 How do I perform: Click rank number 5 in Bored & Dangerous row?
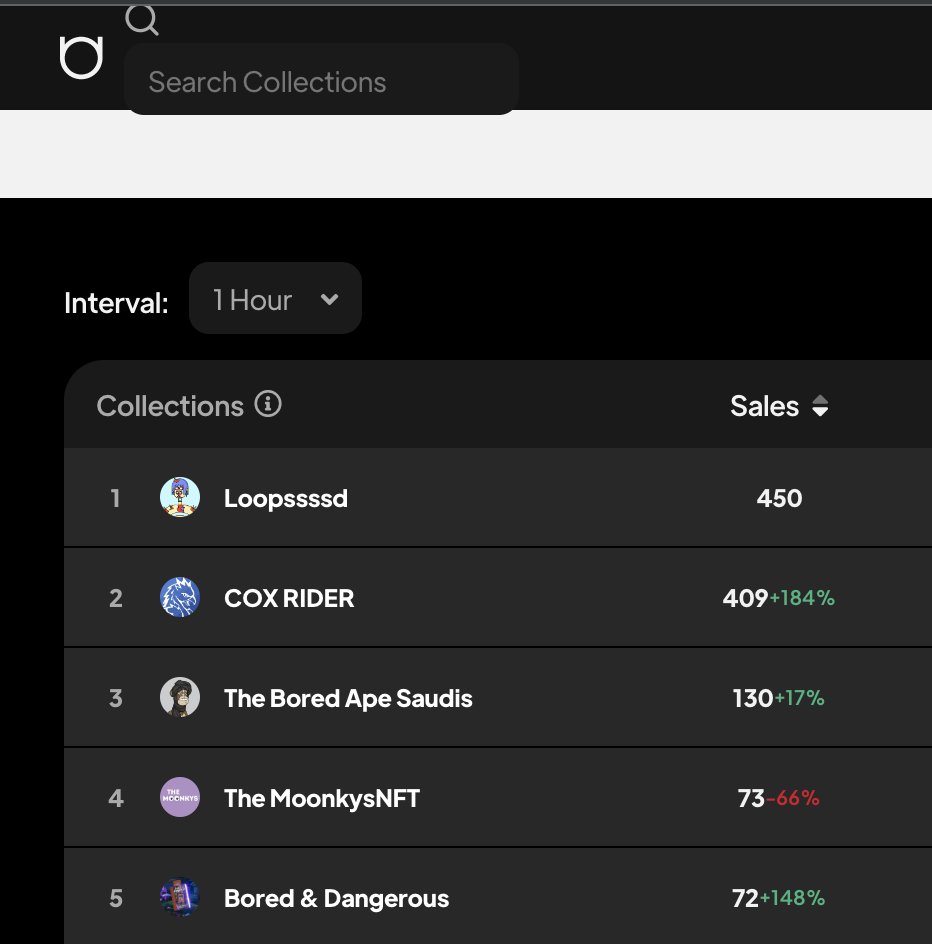pyautogui.click(x=116, y=898)
